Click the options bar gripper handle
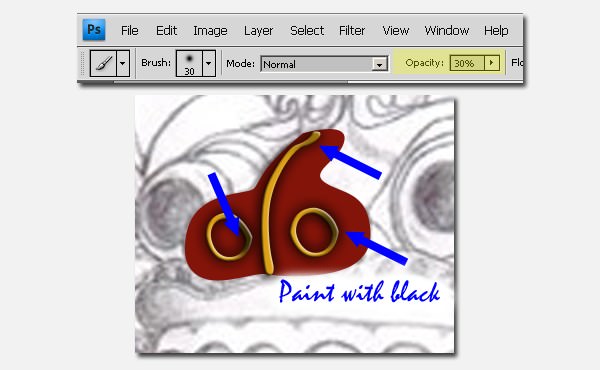This screenshot has width=600, height=370. 82,63
